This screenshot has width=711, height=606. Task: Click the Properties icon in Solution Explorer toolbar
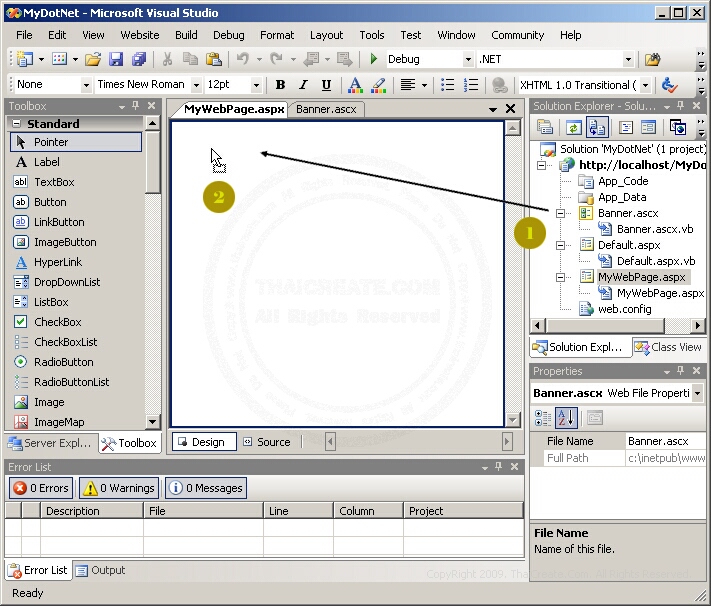pos(545,128)
